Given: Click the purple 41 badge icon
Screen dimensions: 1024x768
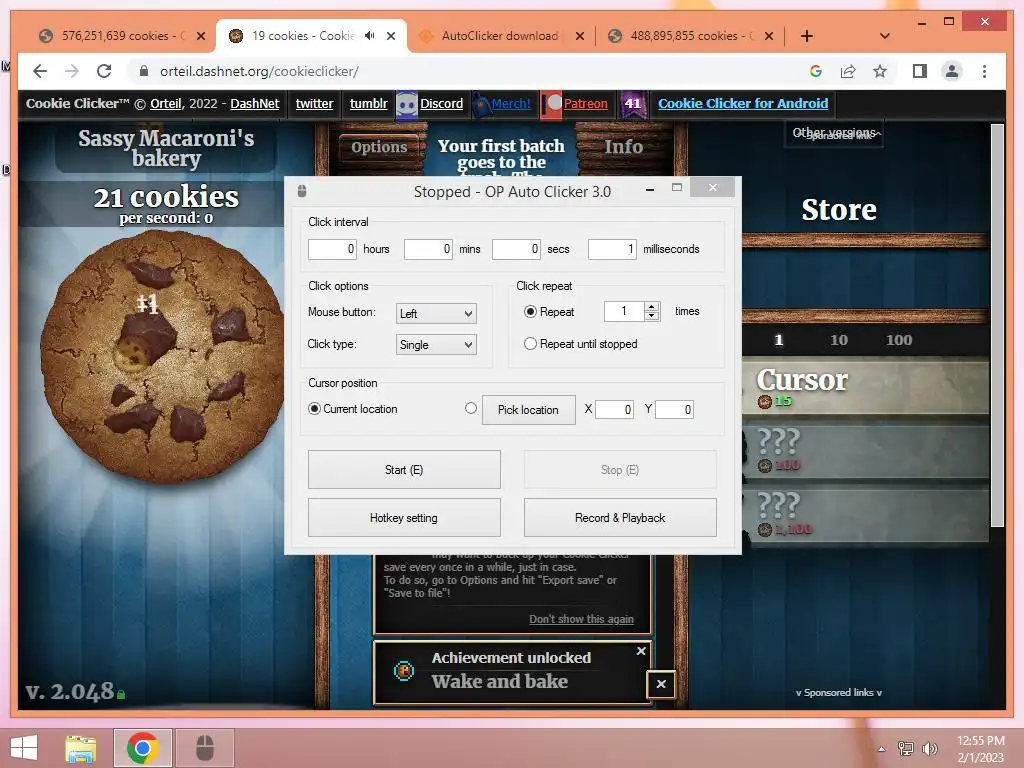Looking at the screenshot, I should [x=633, y=104].
